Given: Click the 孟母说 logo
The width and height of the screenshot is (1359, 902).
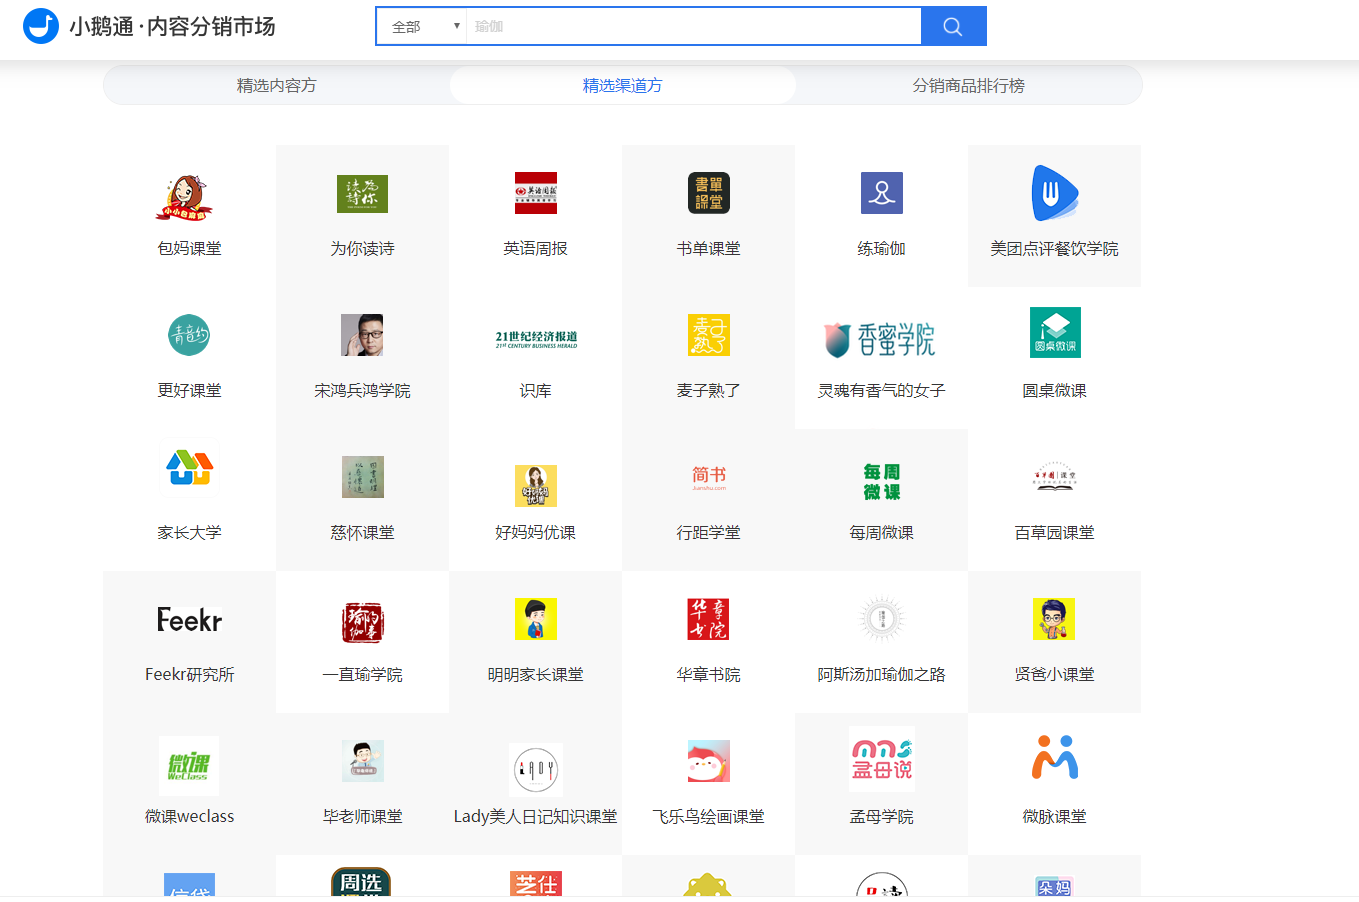Looking at the screenshot, I should 881,759.
